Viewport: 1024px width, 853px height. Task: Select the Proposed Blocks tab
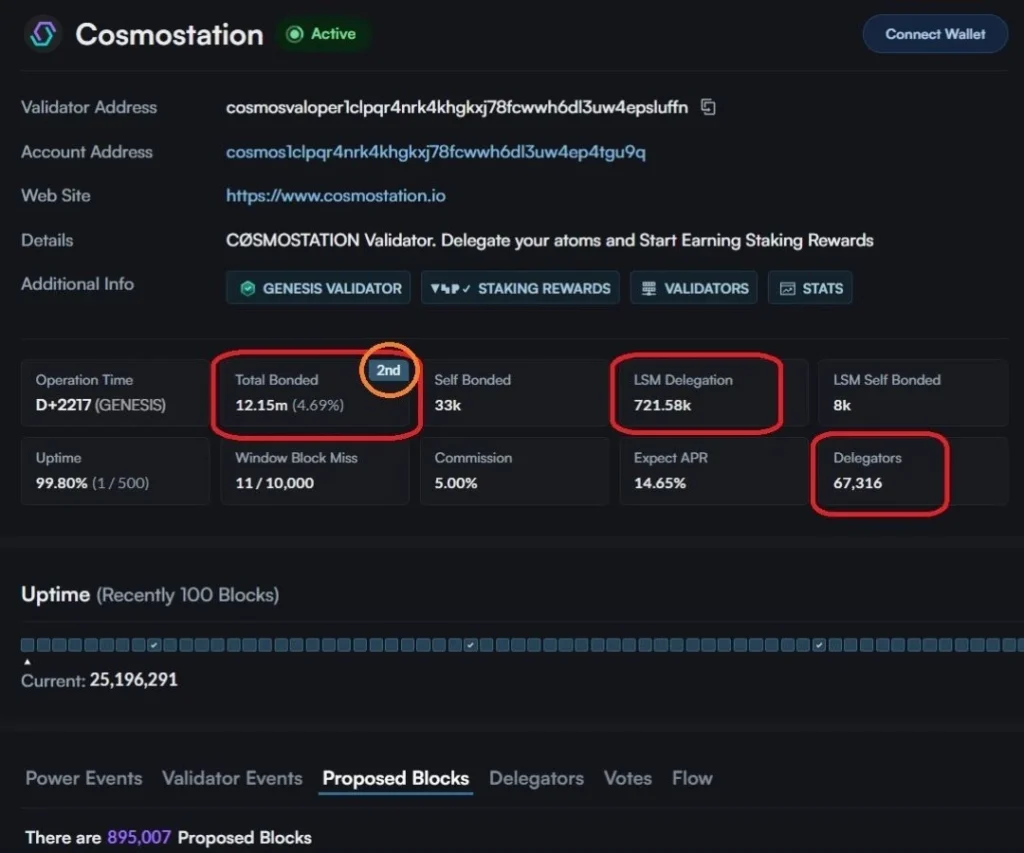click(395, 778)
